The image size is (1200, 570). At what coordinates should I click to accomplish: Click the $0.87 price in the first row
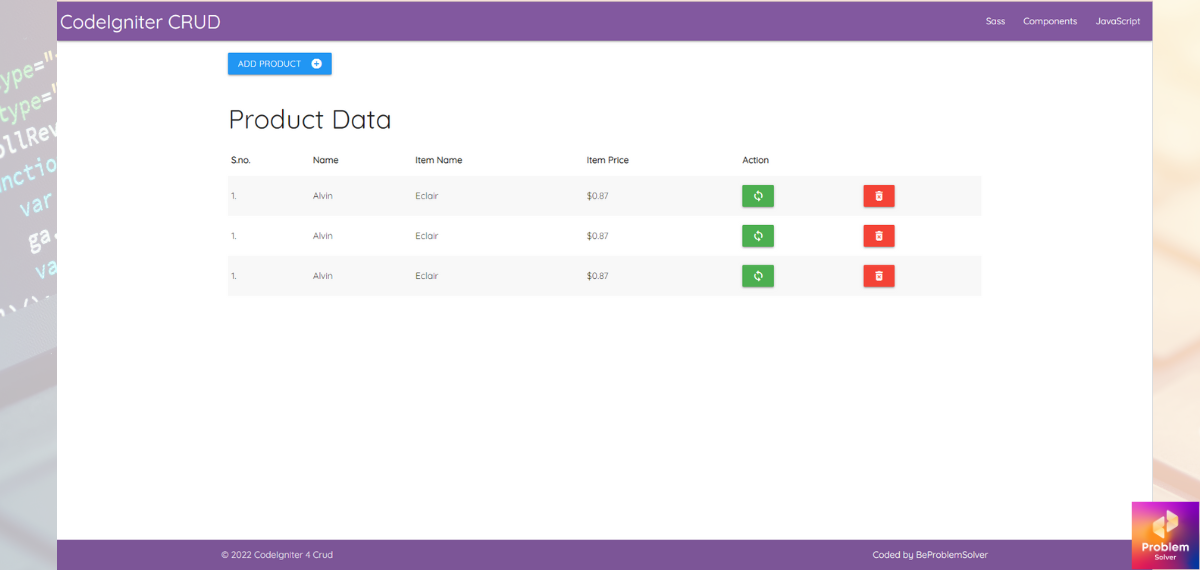tap(598, 196)
